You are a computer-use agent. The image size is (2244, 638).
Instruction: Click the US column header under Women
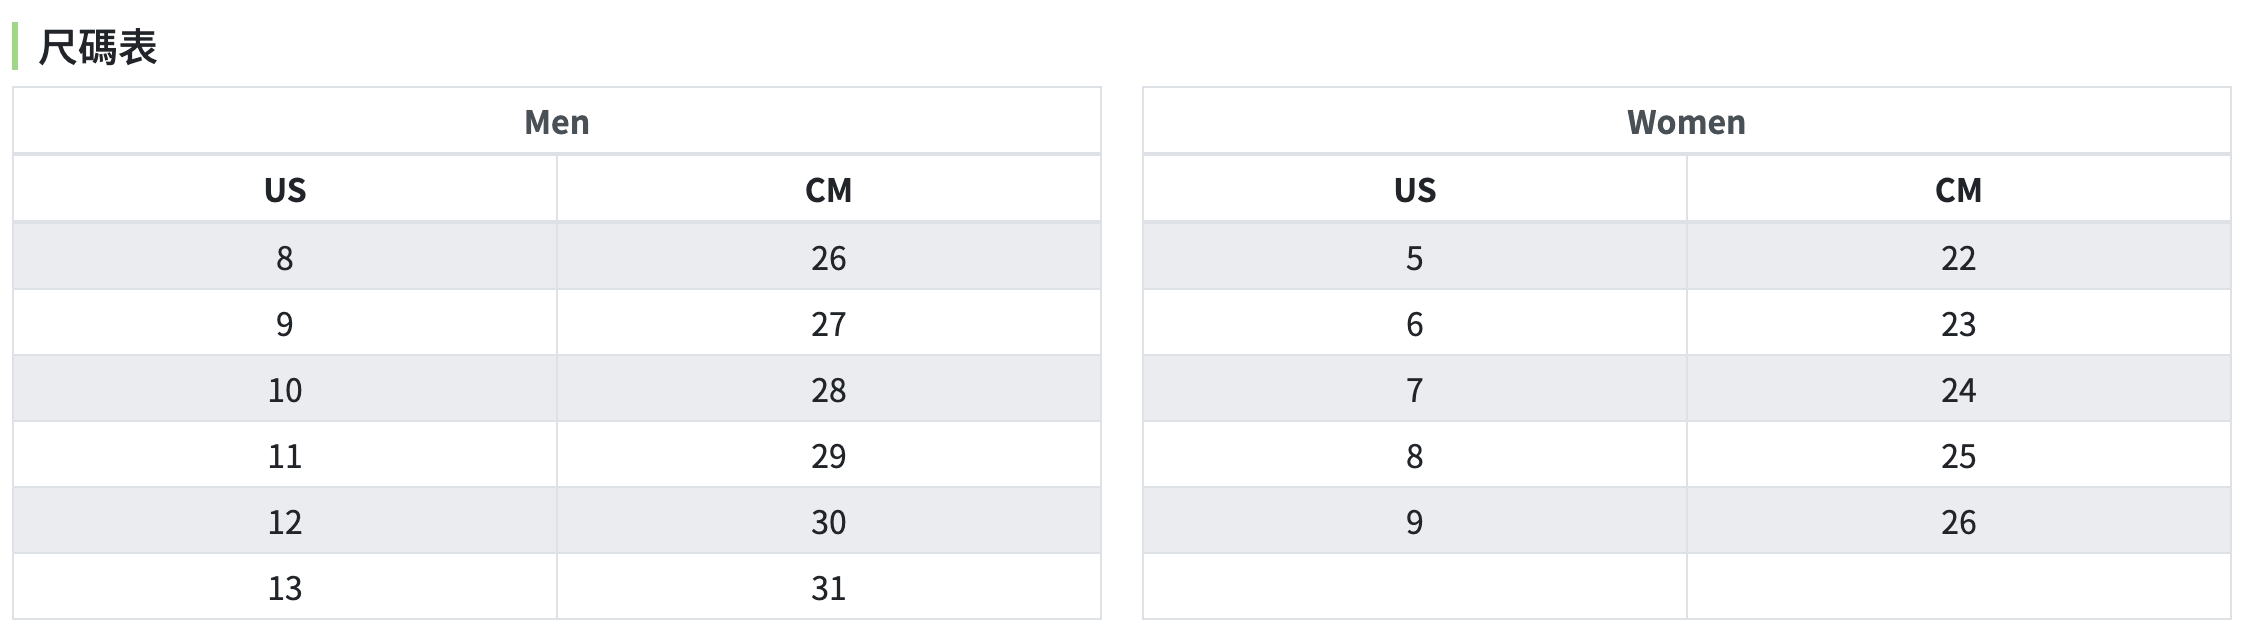click(x=1414, y=190)
